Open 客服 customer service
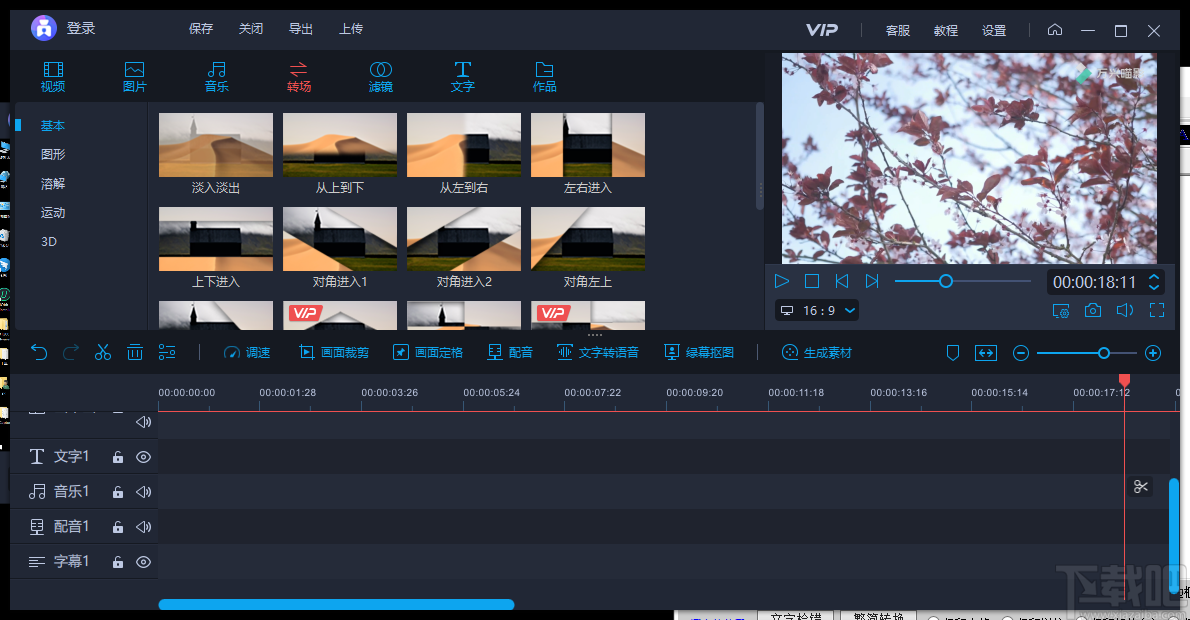 pos(898,30)
